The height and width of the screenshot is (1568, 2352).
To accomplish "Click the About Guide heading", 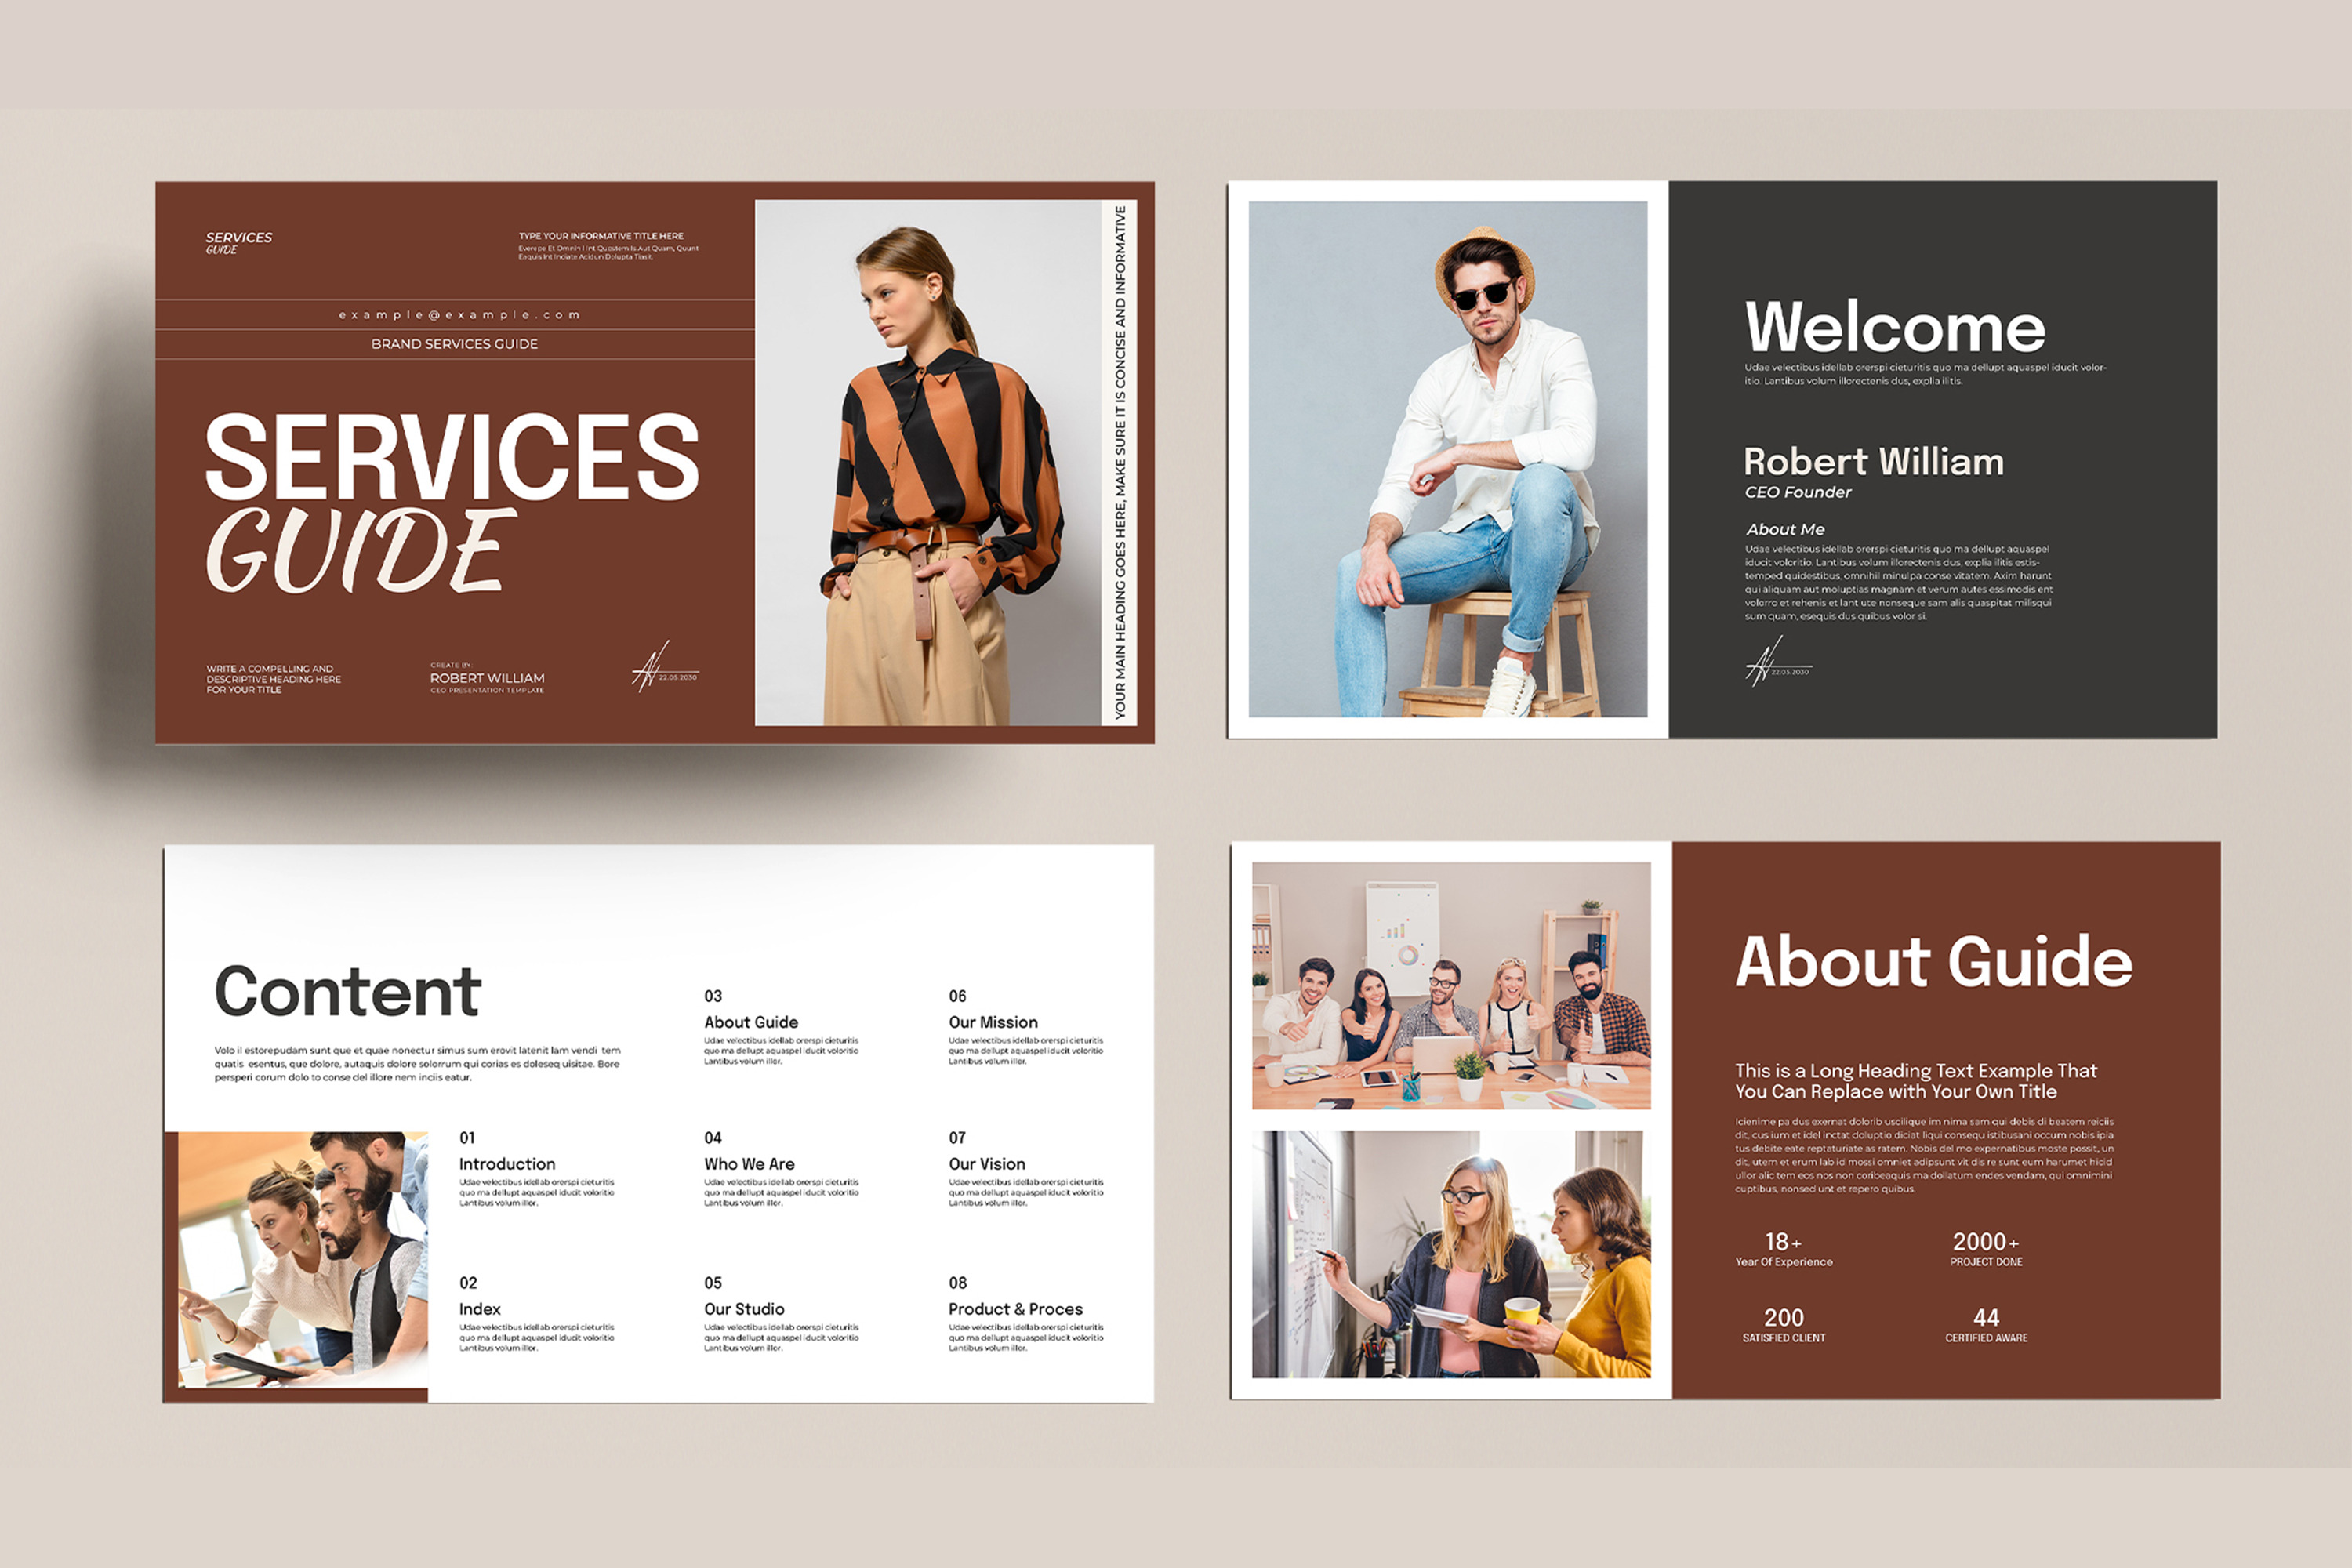I will pos(1933,962).
